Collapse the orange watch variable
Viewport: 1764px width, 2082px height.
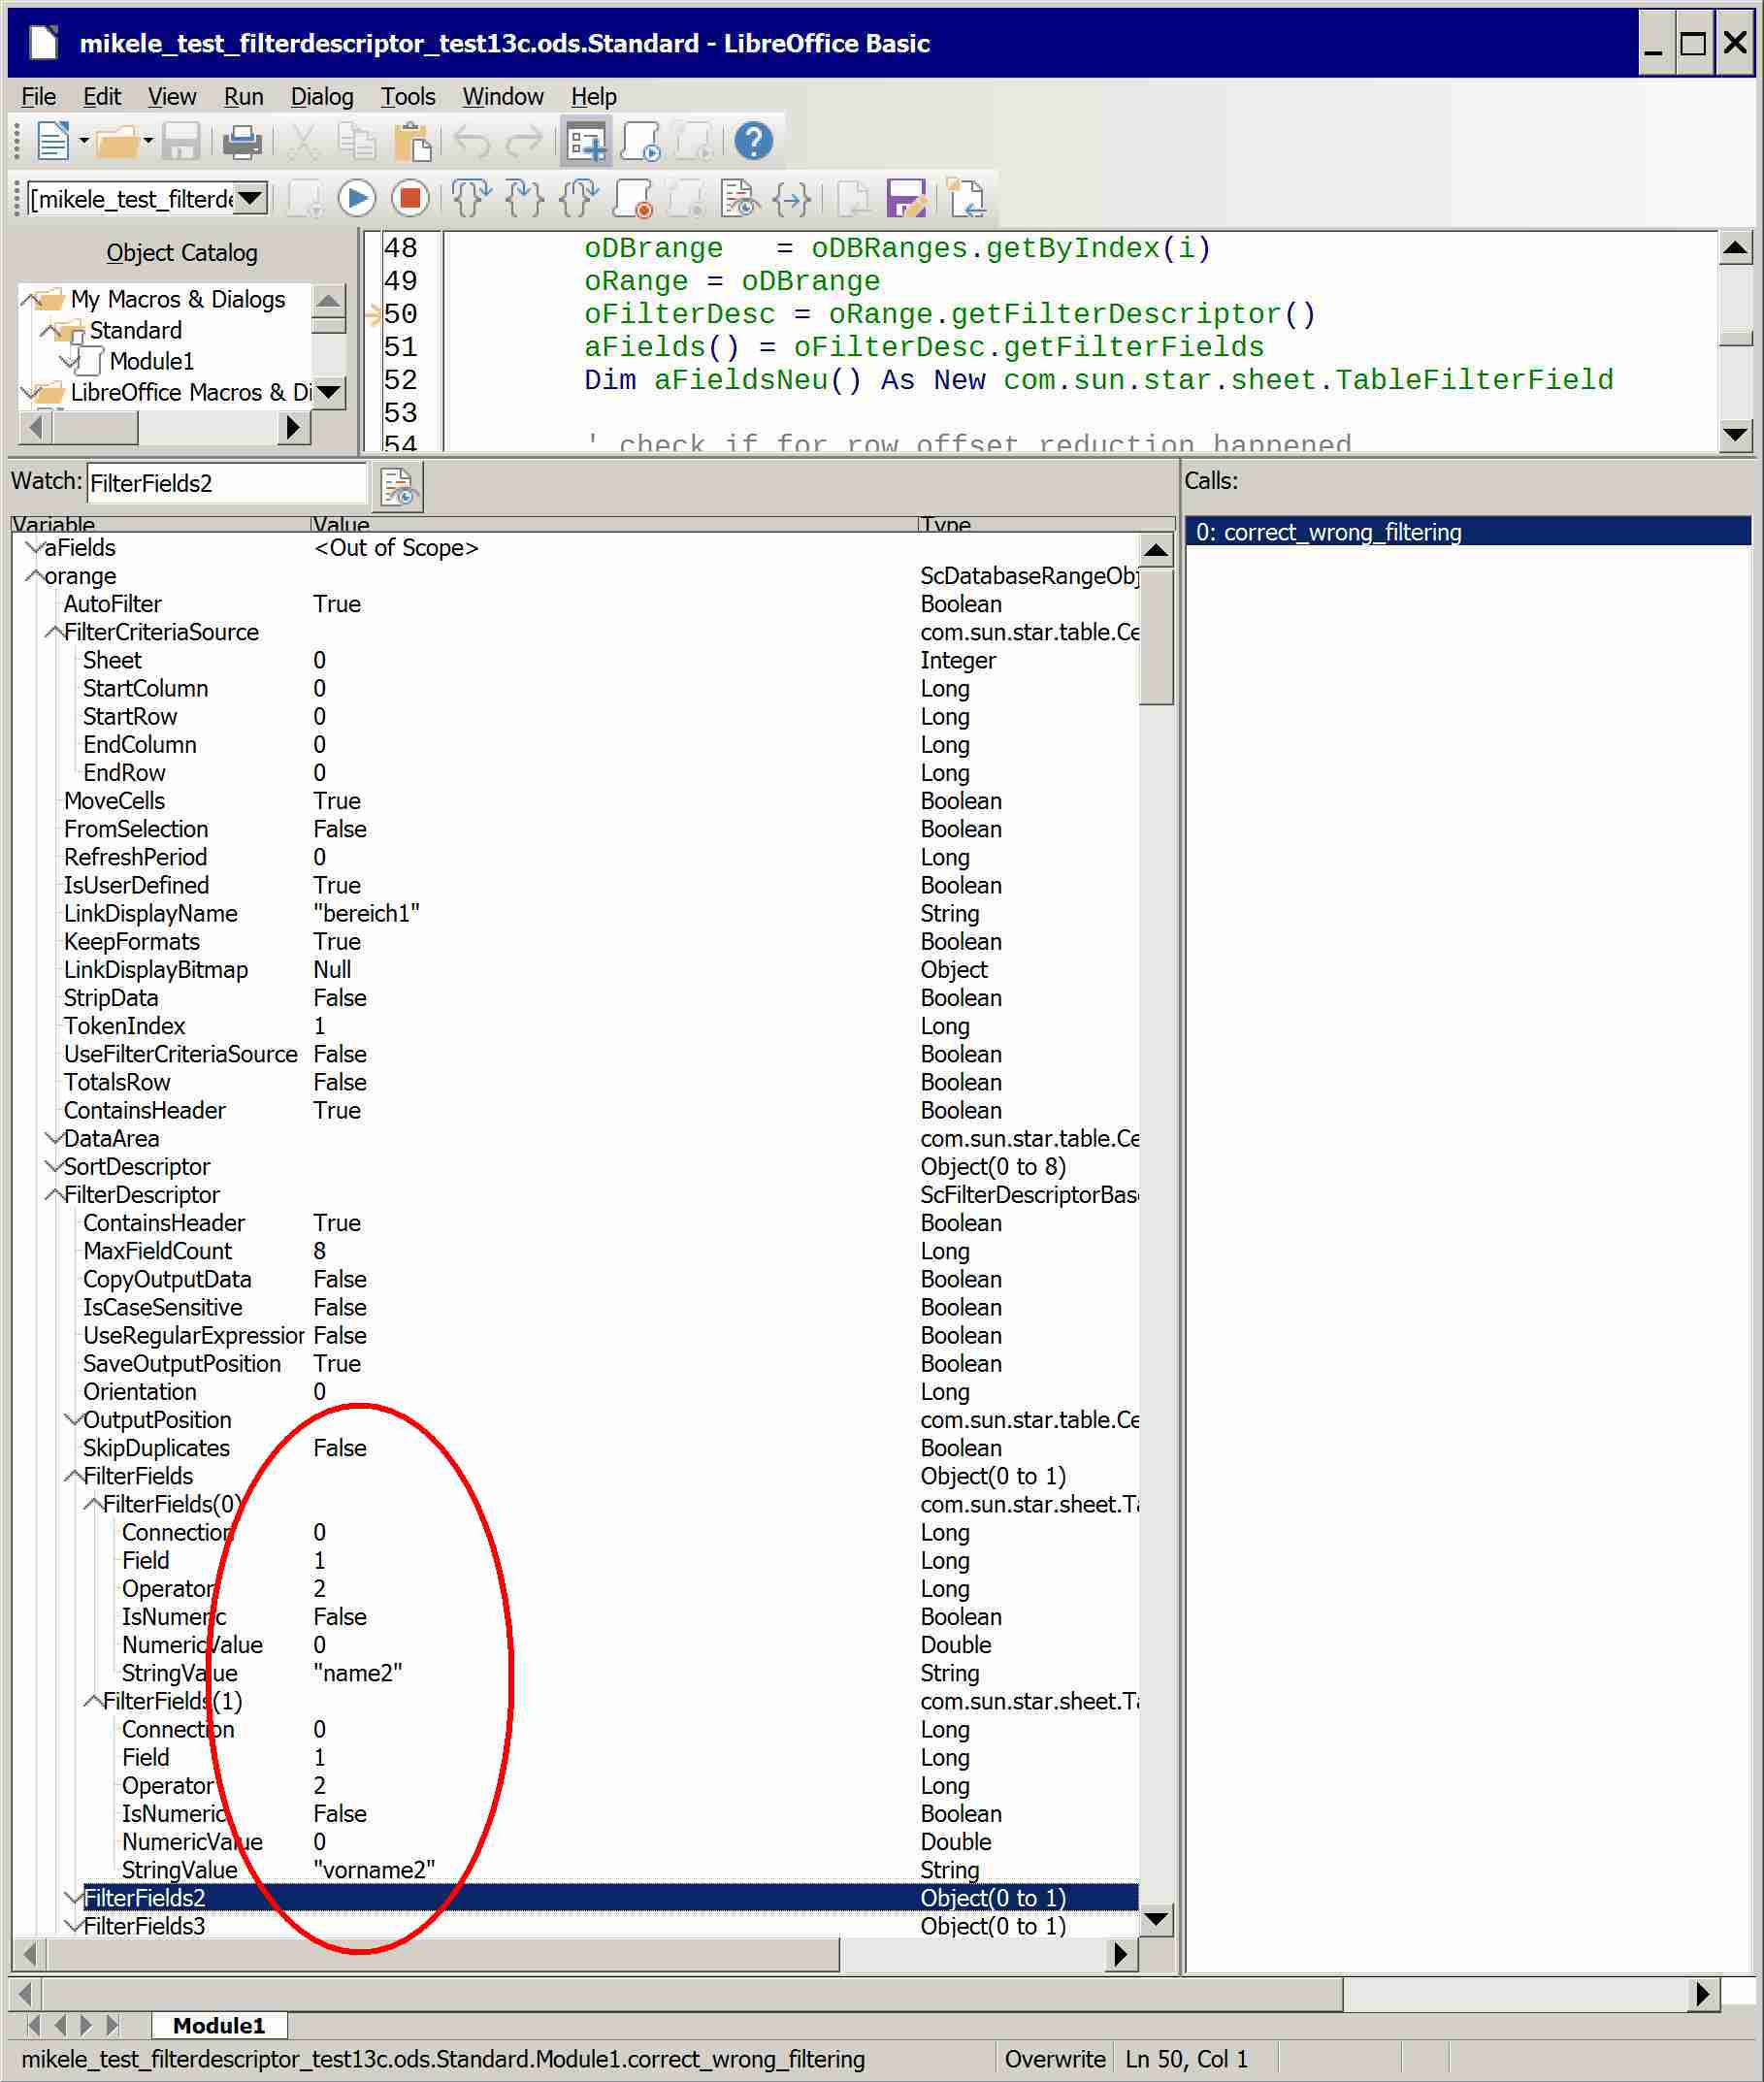pos(34,575)
